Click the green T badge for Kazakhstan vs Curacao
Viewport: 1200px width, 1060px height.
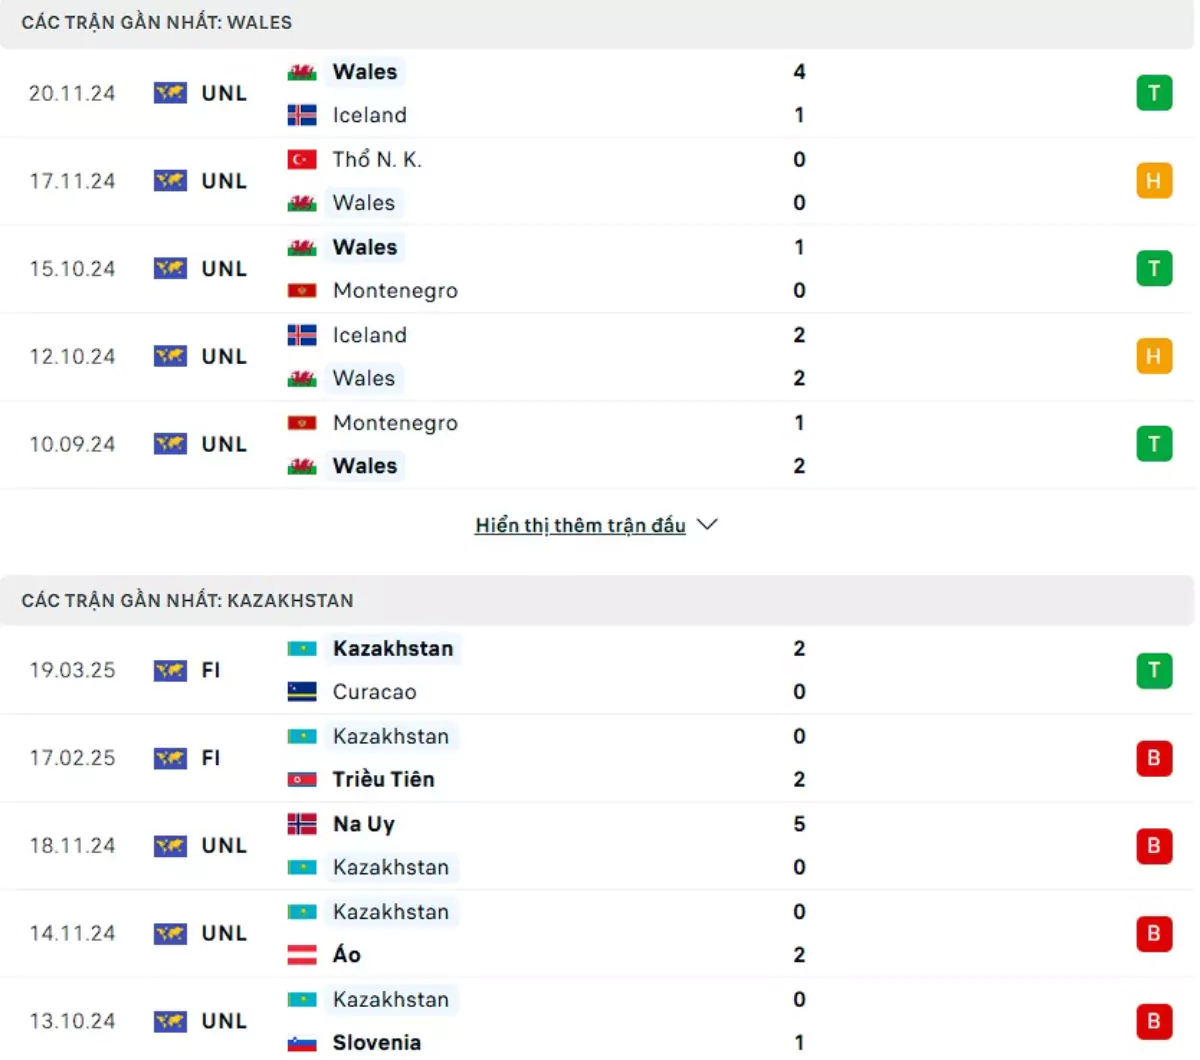(x=1154, y=670)
